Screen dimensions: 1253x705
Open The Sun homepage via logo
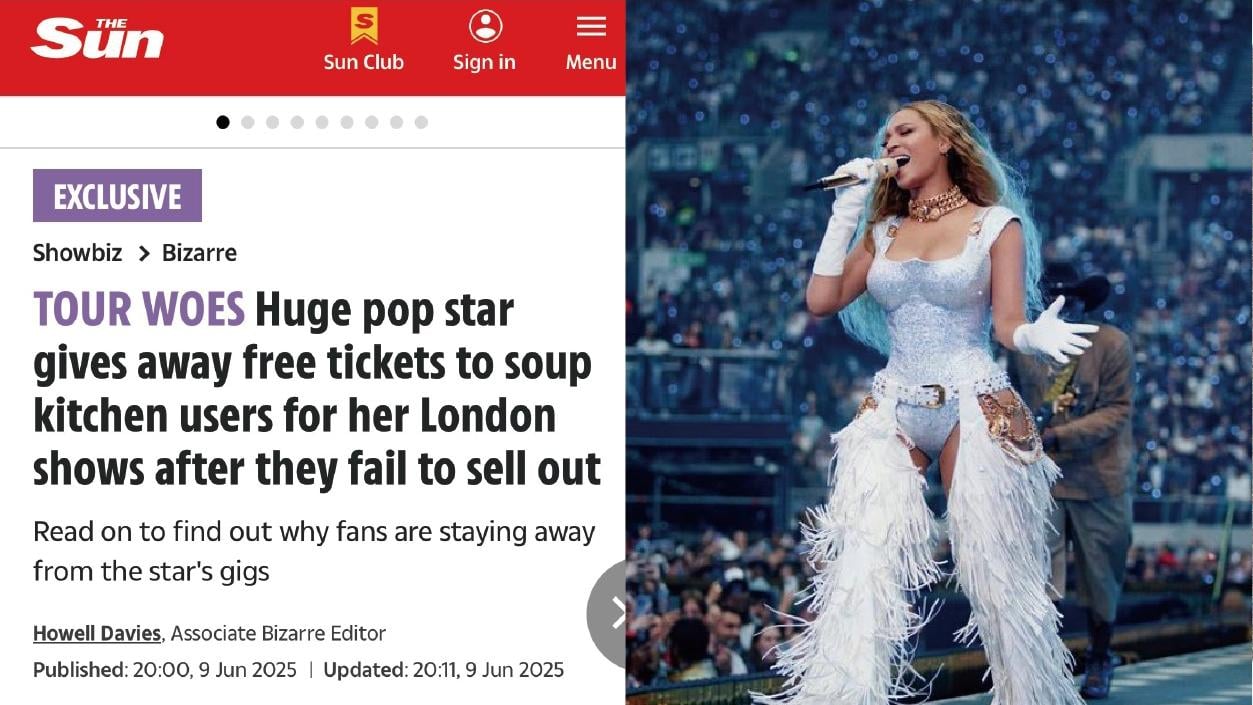click(x=97, y=38)
